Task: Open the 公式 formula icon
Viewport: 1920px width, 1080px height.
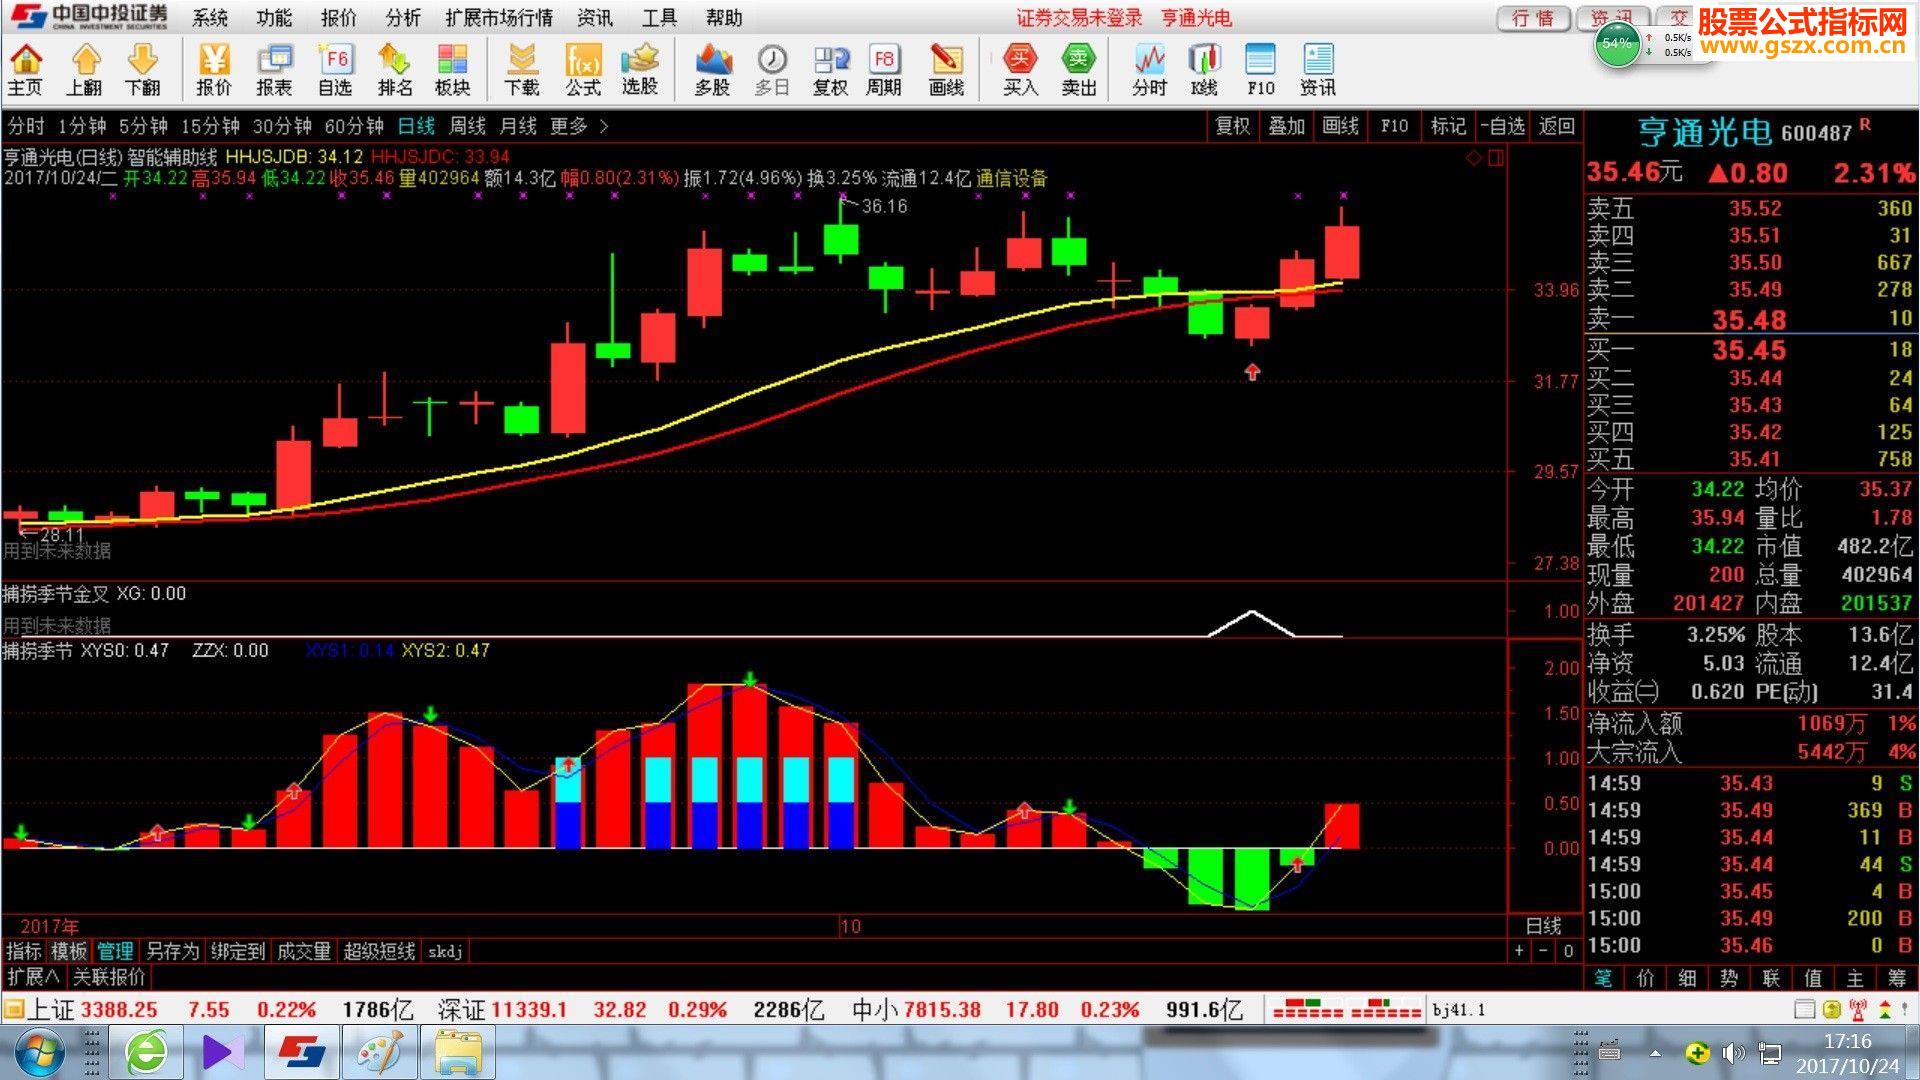Action: click(582, 70)
